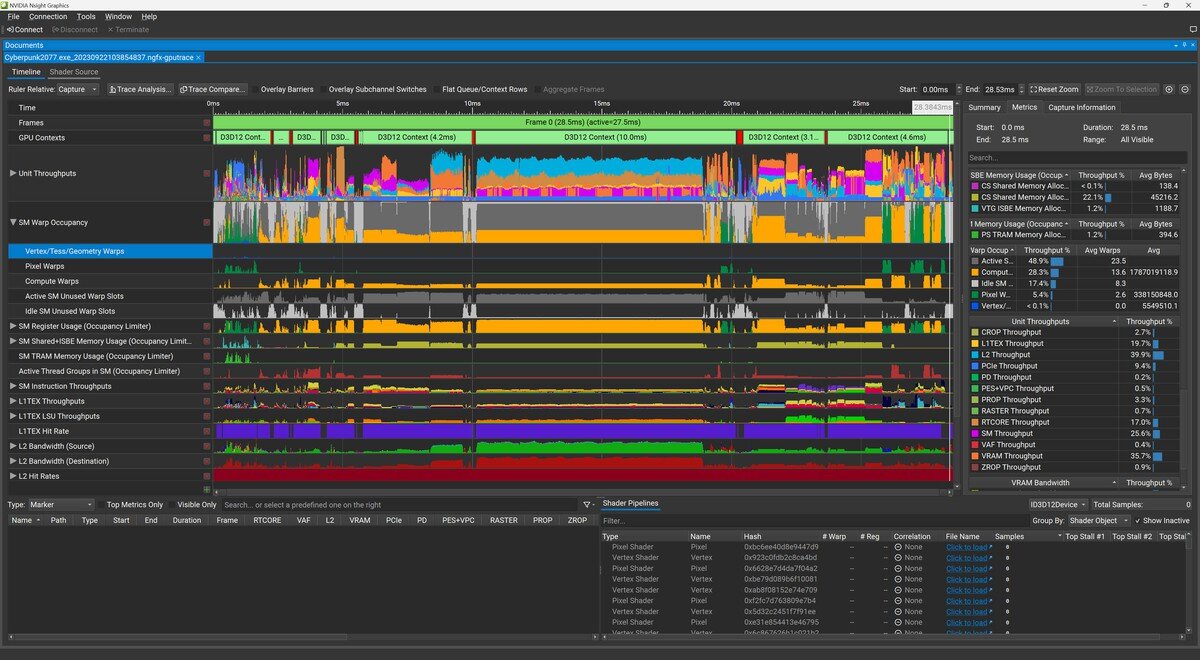The width and height of the screenshot is (1200, 660).
Task: Zoom out with the minus icon
Action: tap(1184, 89)
